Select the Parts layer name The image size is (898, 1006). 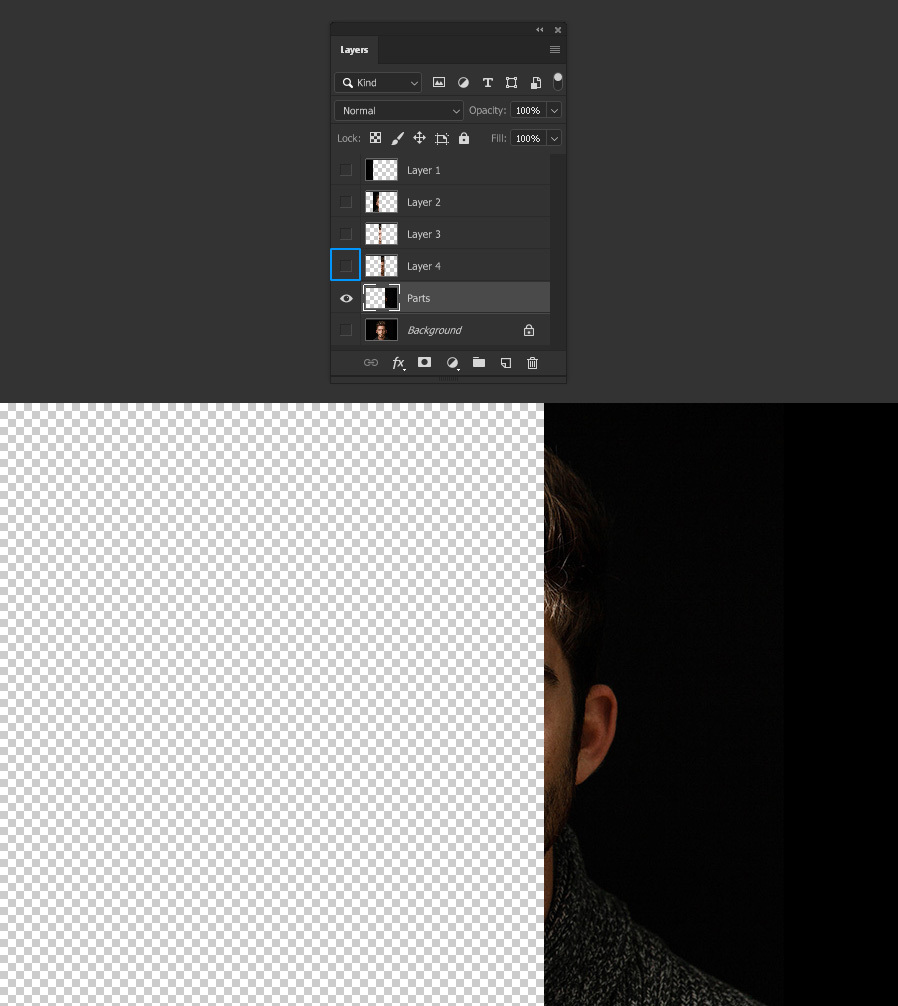tap(418, 298)
